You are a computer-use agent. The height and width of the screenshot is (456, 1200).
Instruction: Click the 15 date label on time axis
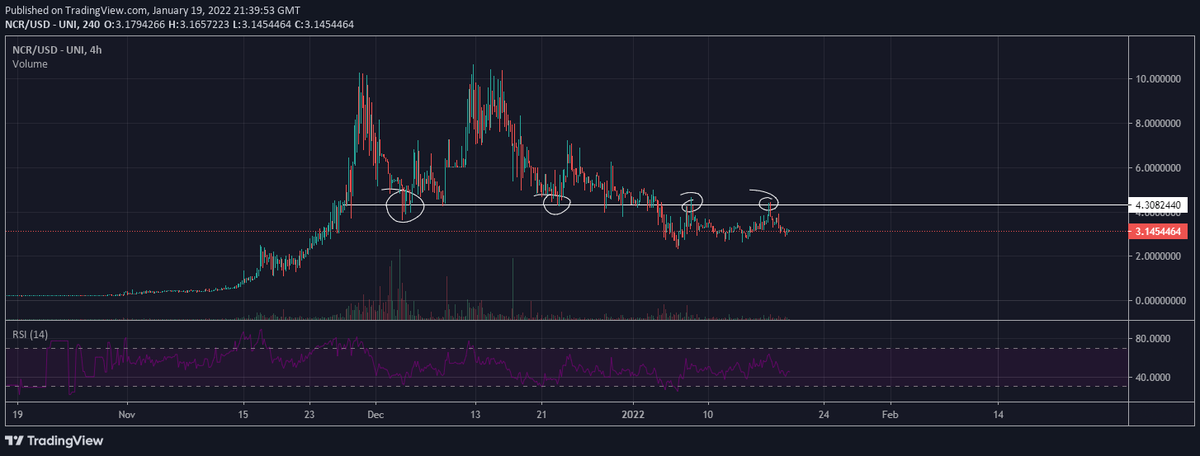pyautogui.click(x=242, y=413)
